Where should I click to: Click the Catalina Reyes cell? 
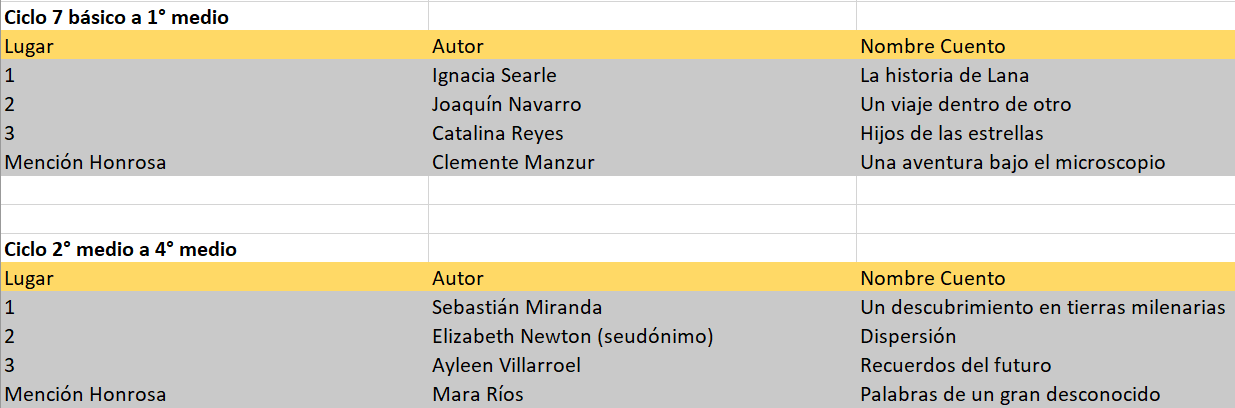click(498, 133)
